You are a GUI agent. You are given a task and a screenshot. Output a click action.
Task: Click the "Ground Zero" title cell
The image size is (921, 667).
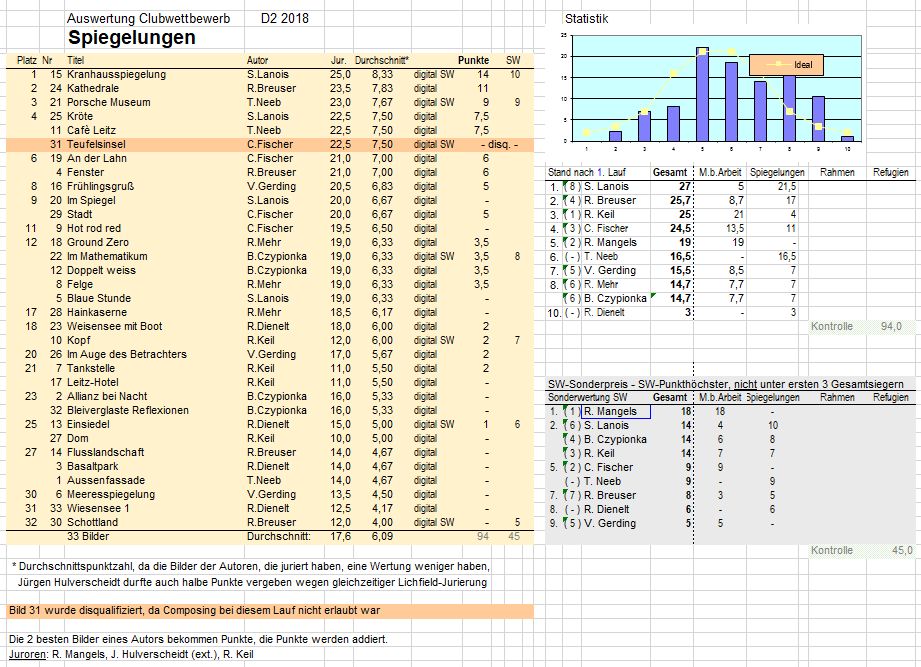coord(98,242)
